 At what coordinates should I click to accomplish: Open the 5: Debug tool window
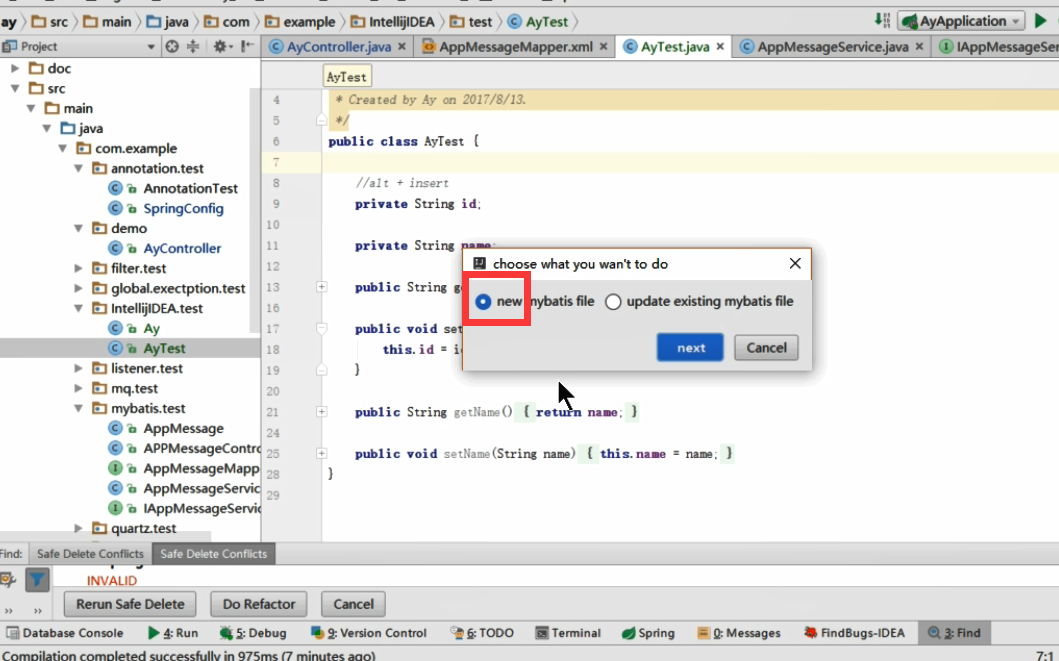(x=253, y=633)
